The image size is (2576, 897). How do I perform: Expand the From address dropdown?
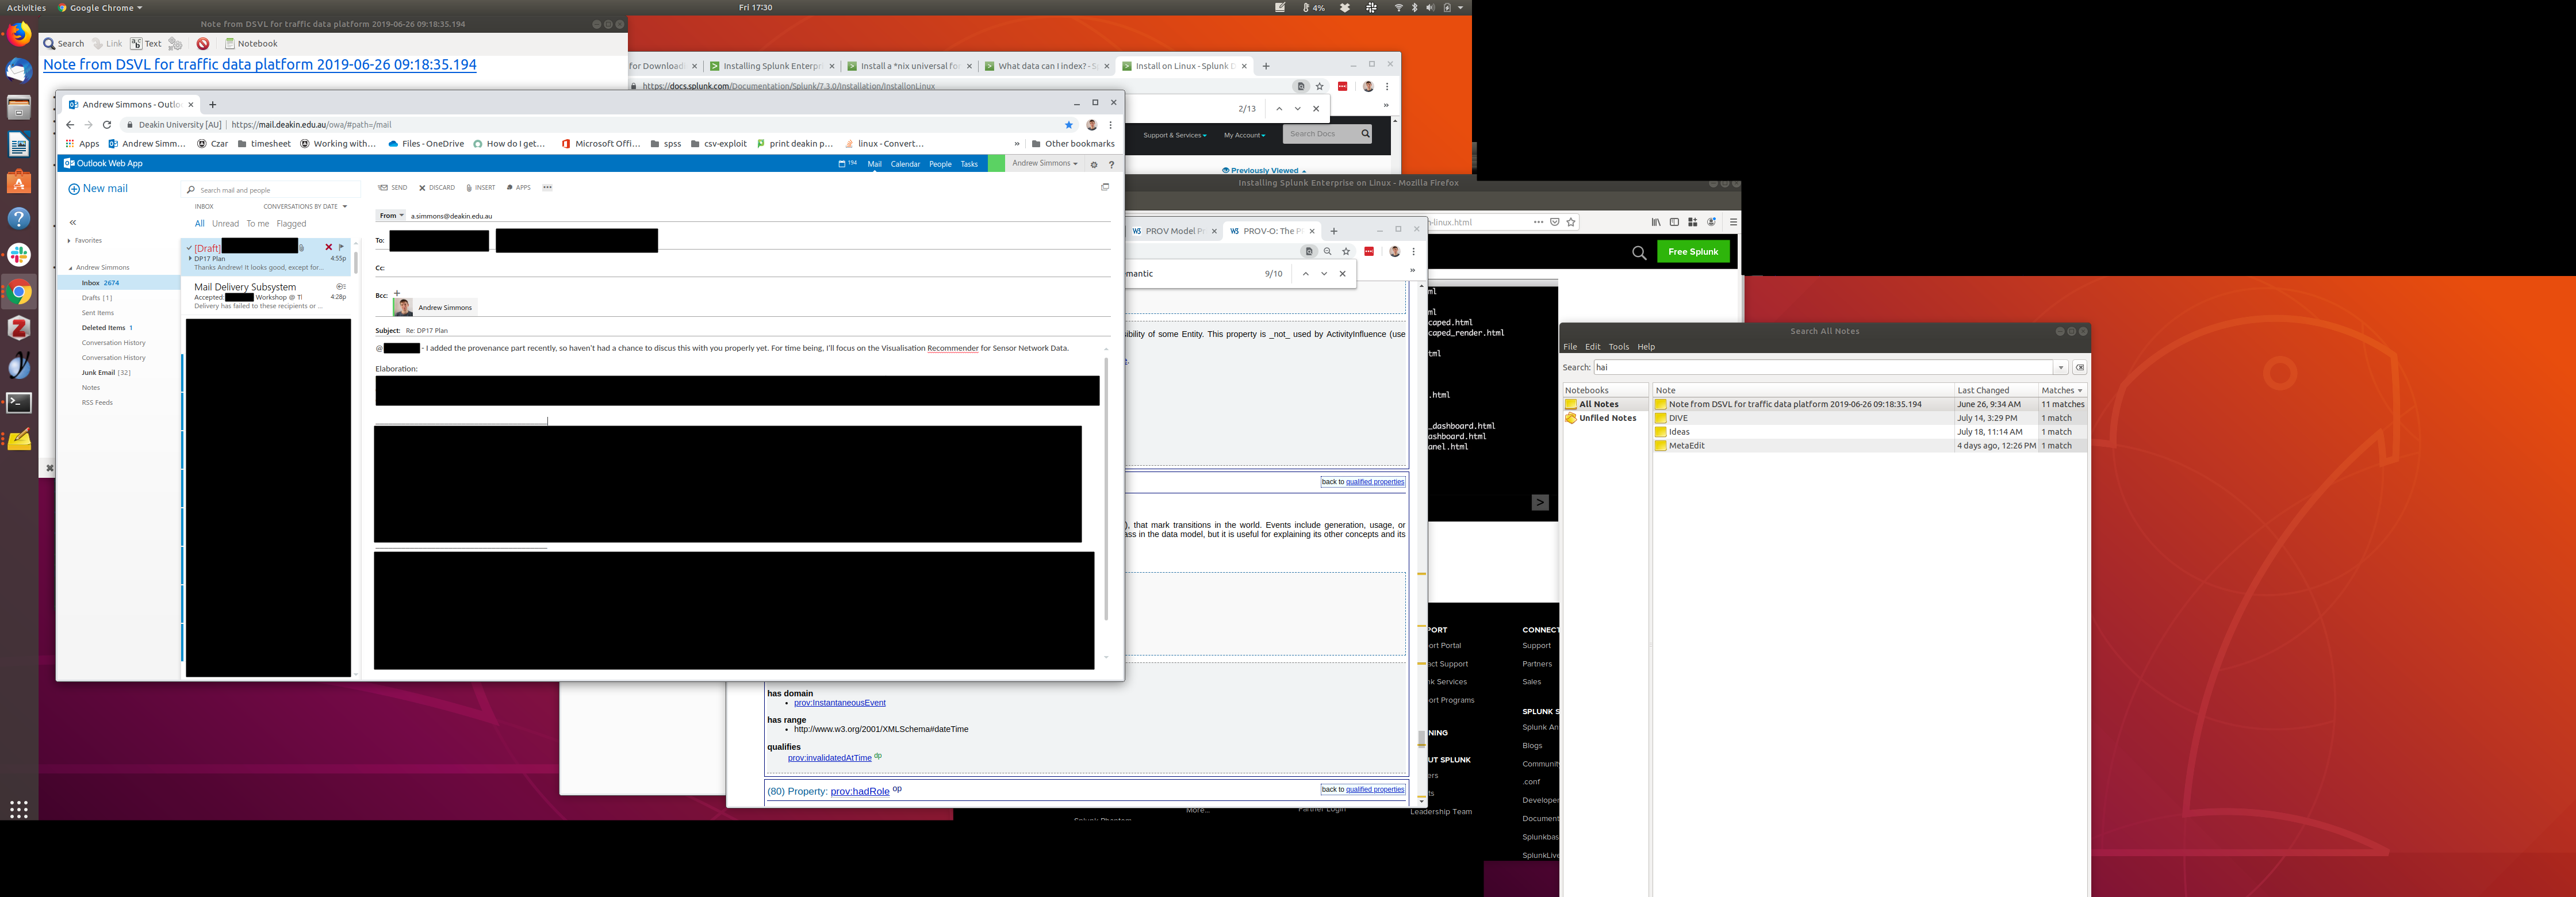pyautogui.click(x=391, y=216)
